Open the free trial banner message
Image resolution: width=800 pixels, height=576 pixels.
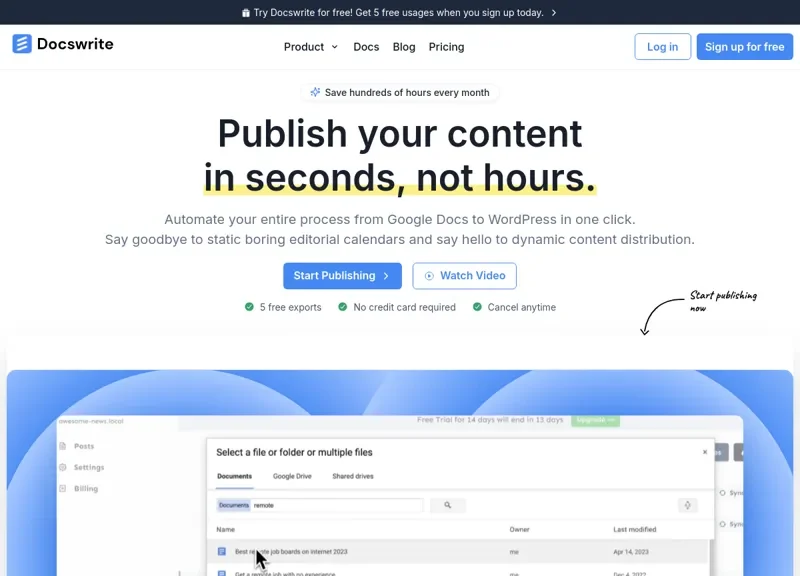click(398, 13)
